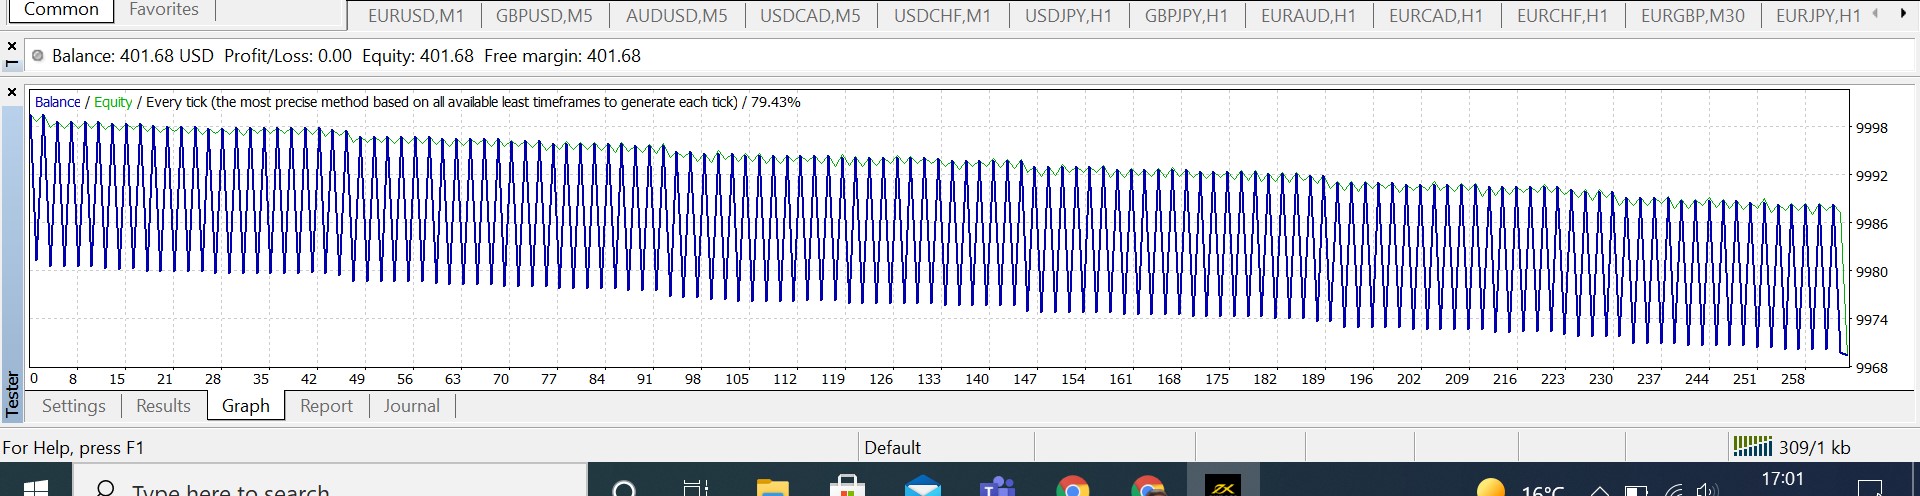Screen dimensions: 1920x496
Task: Open the tester Results tab
Action: (163, 405)
